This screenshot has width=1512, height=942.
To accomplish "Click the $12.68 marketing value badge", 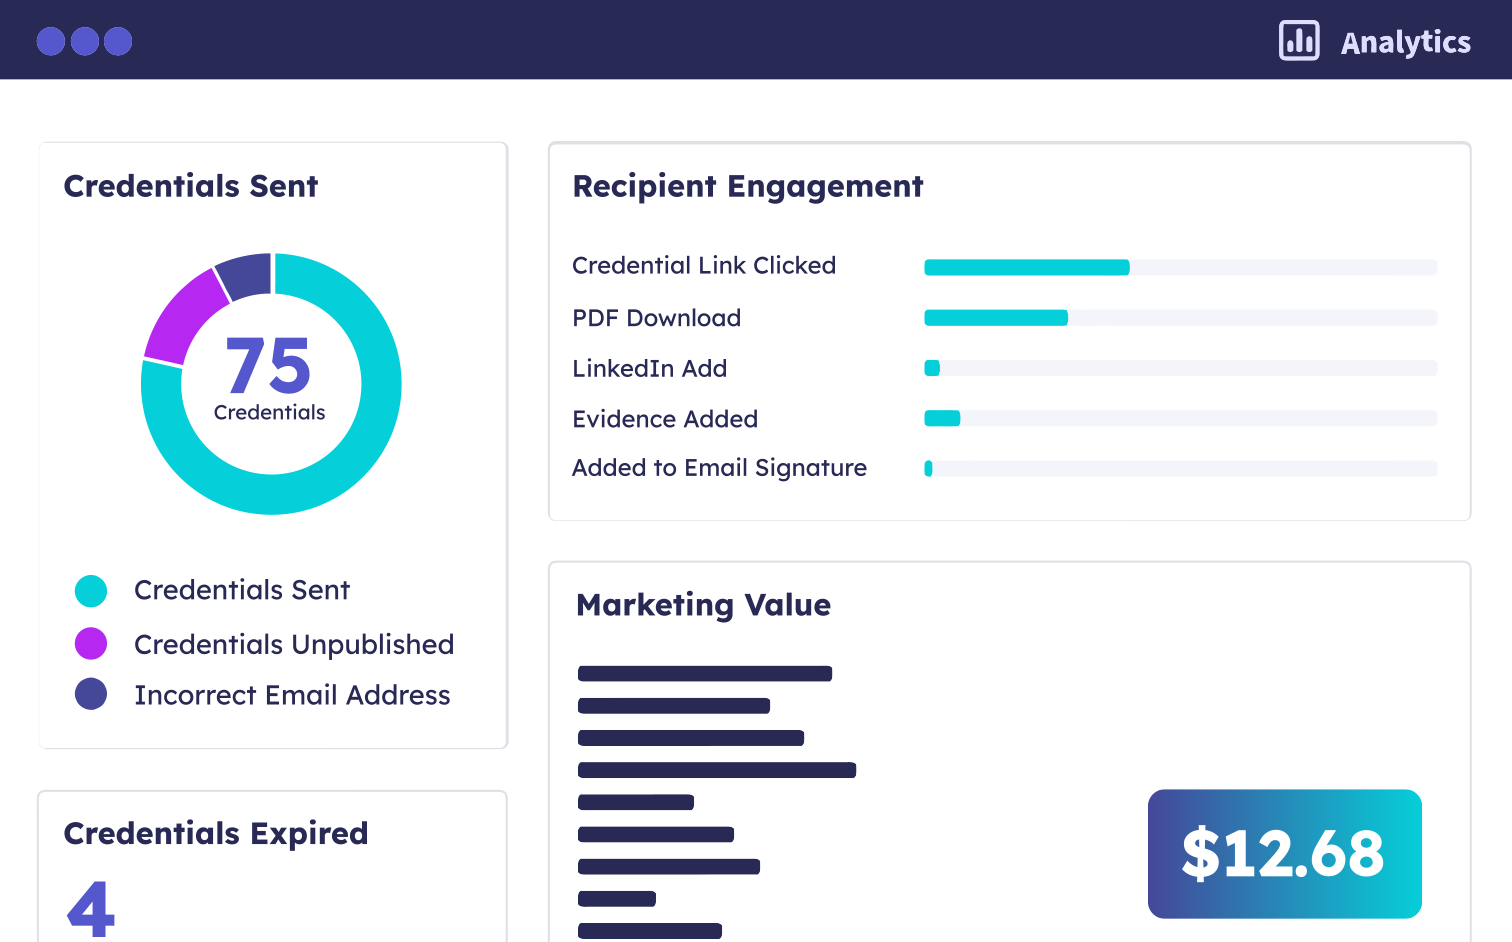I will [x=1284, y=853].
